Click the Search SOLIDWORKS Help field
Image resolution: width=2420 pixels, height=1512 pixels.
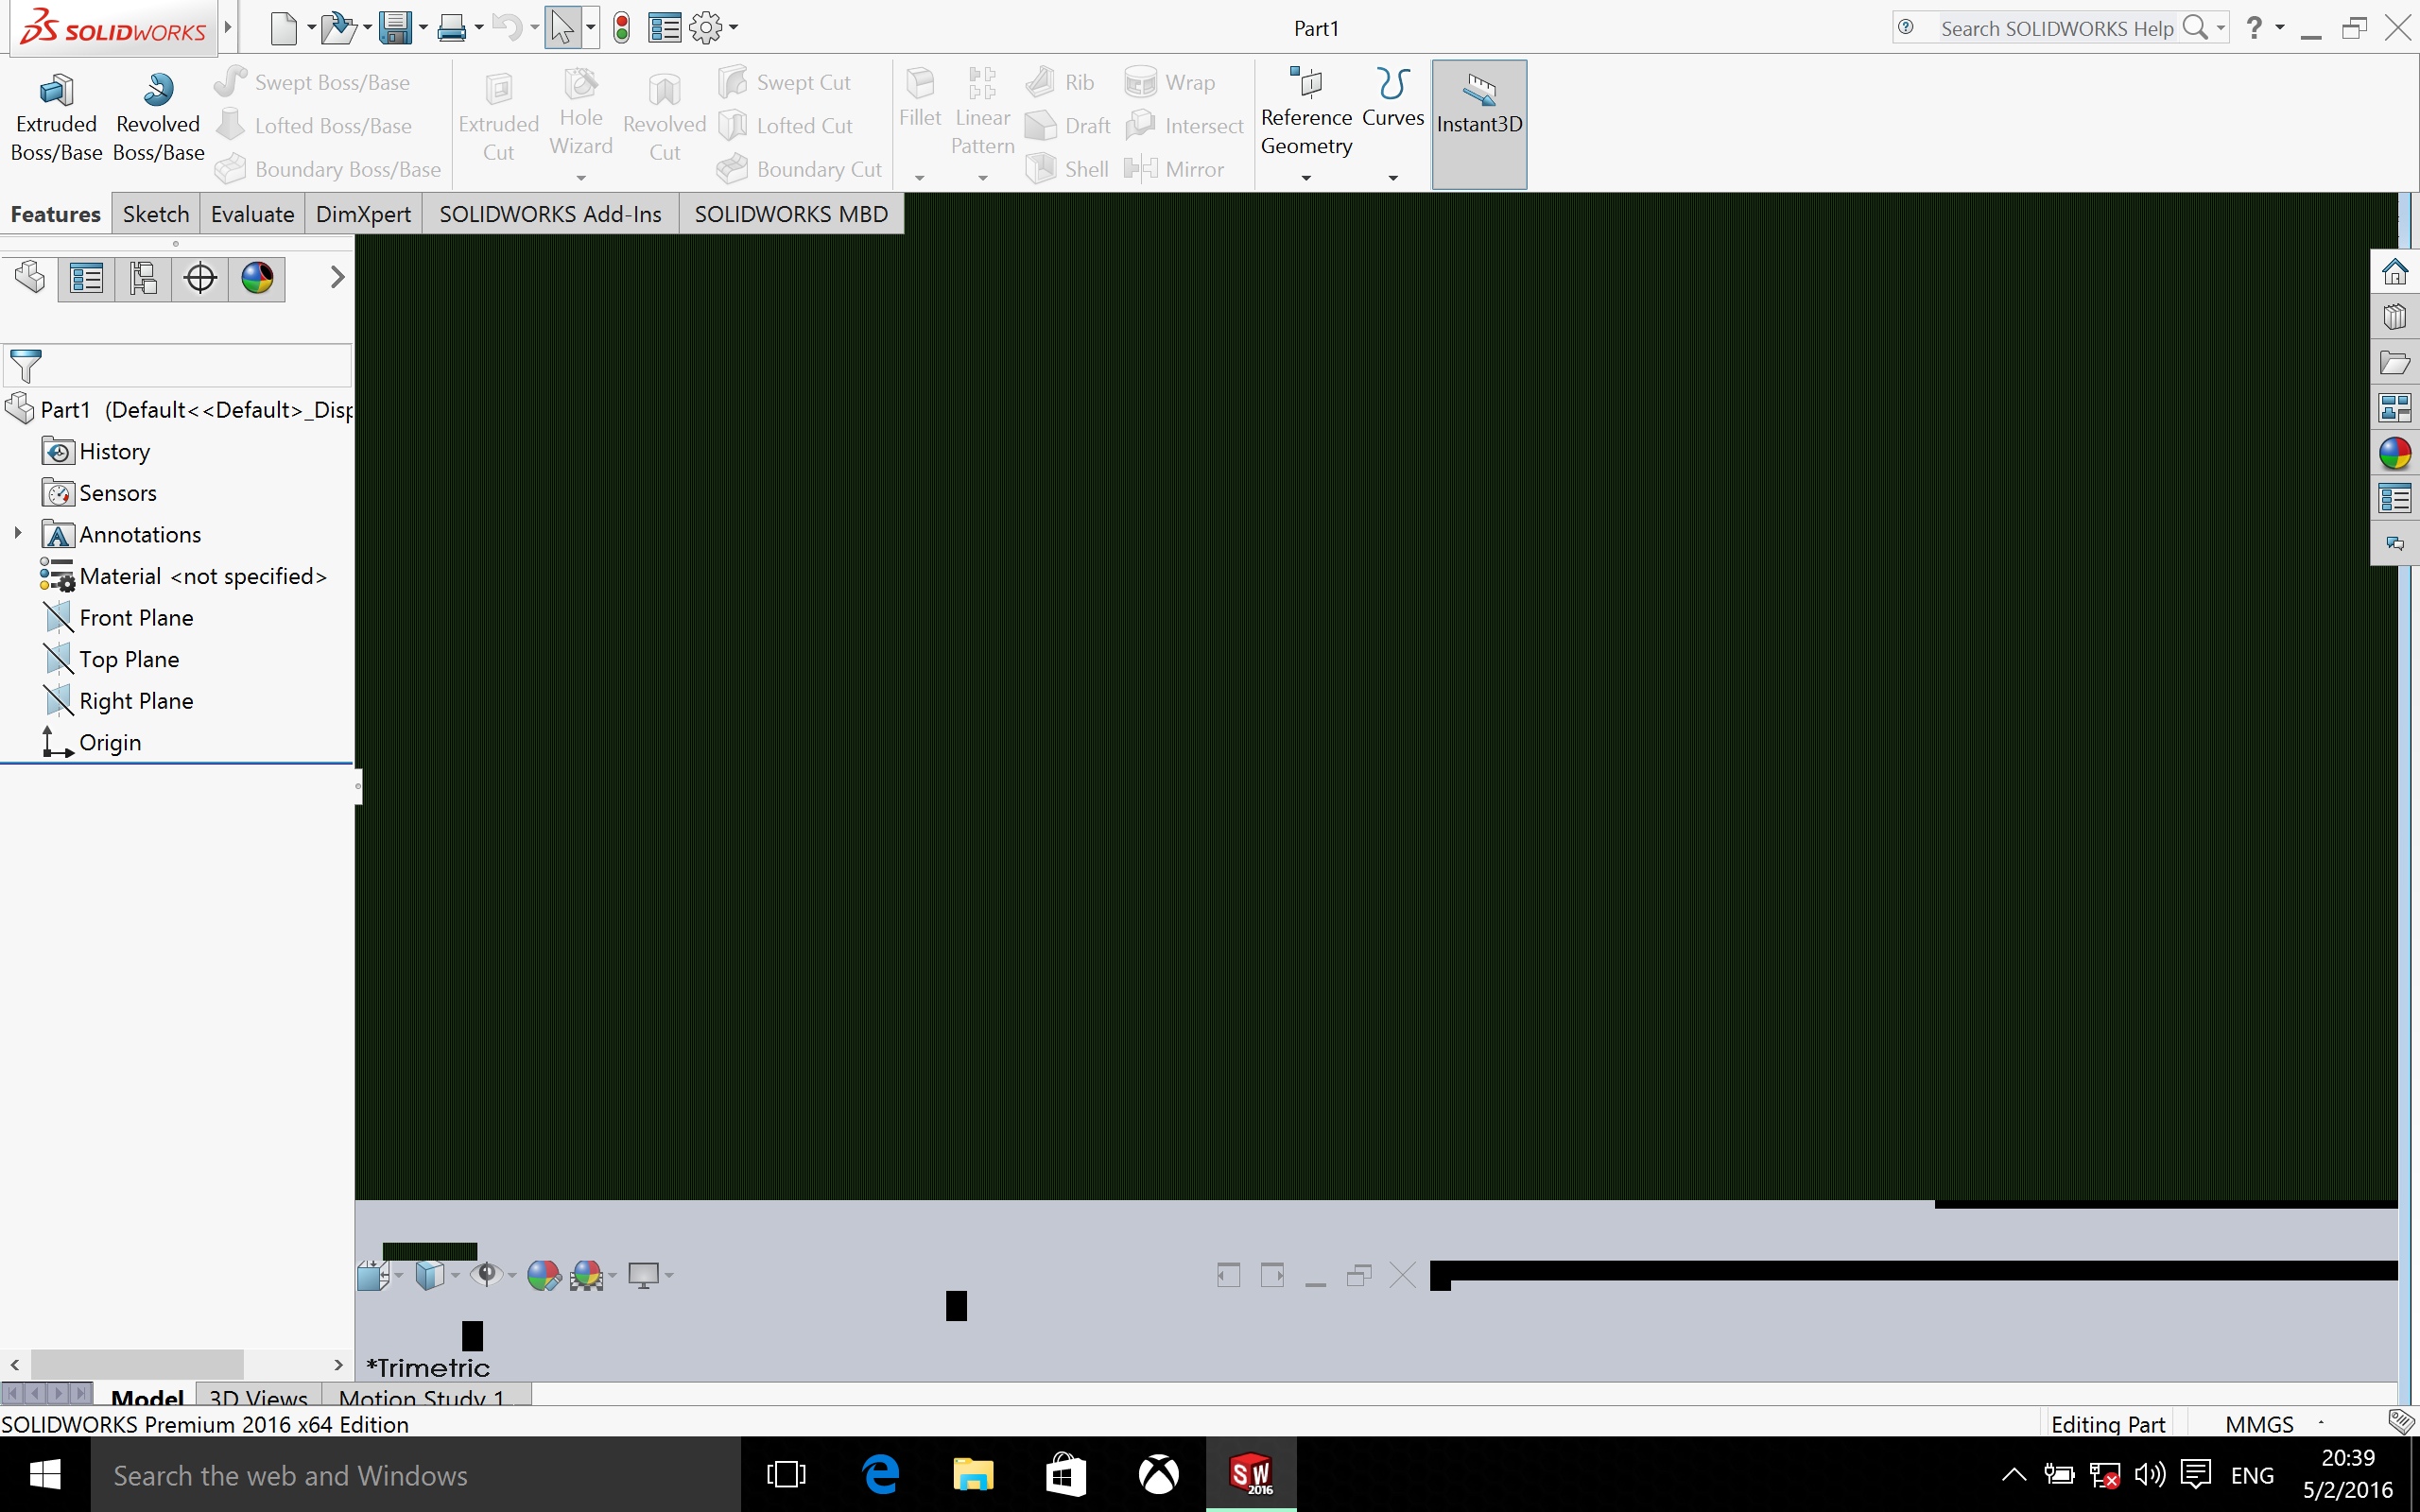point(2055,28)
